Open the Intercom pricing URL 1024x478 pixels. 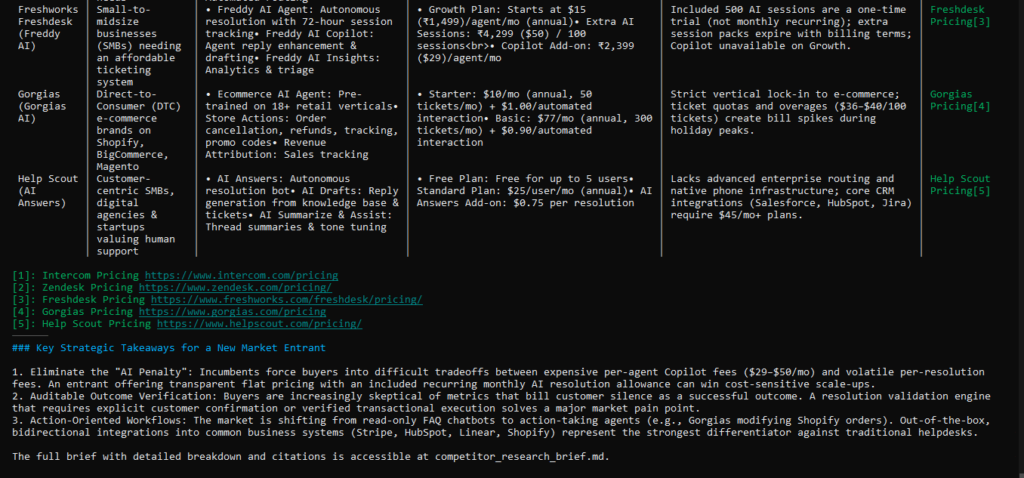241,276
